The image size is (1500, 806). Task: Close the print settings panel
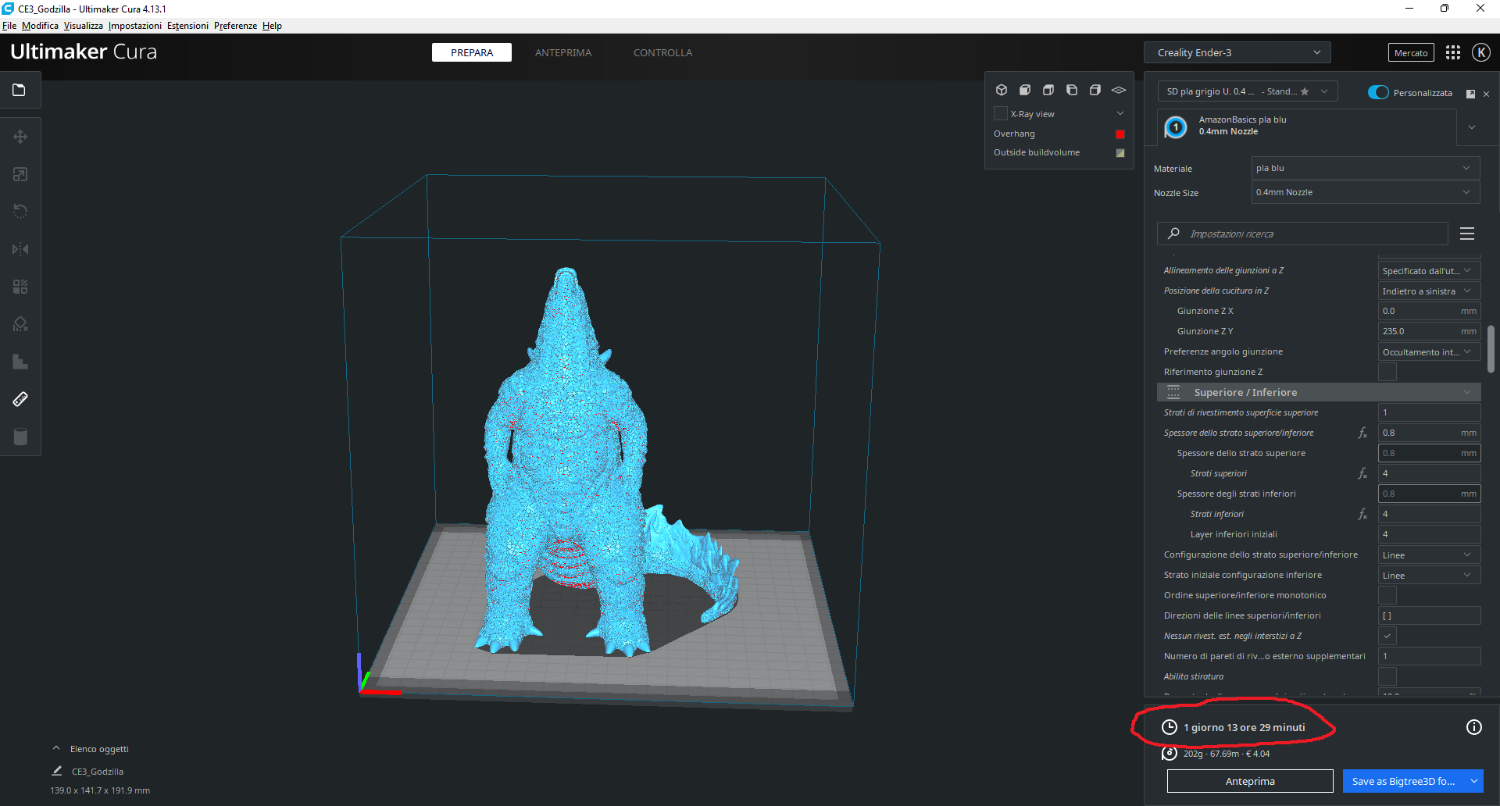(x=1486, y=93)
